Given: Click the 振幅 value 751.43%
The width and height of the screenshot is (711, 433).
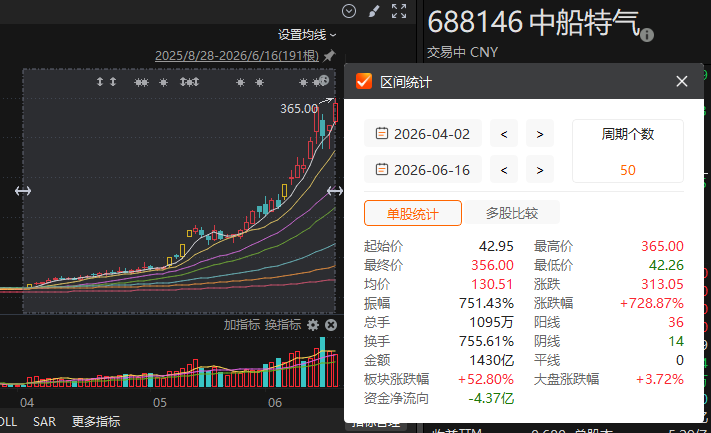Looking at the screenshot, I should tap(486, 303).
